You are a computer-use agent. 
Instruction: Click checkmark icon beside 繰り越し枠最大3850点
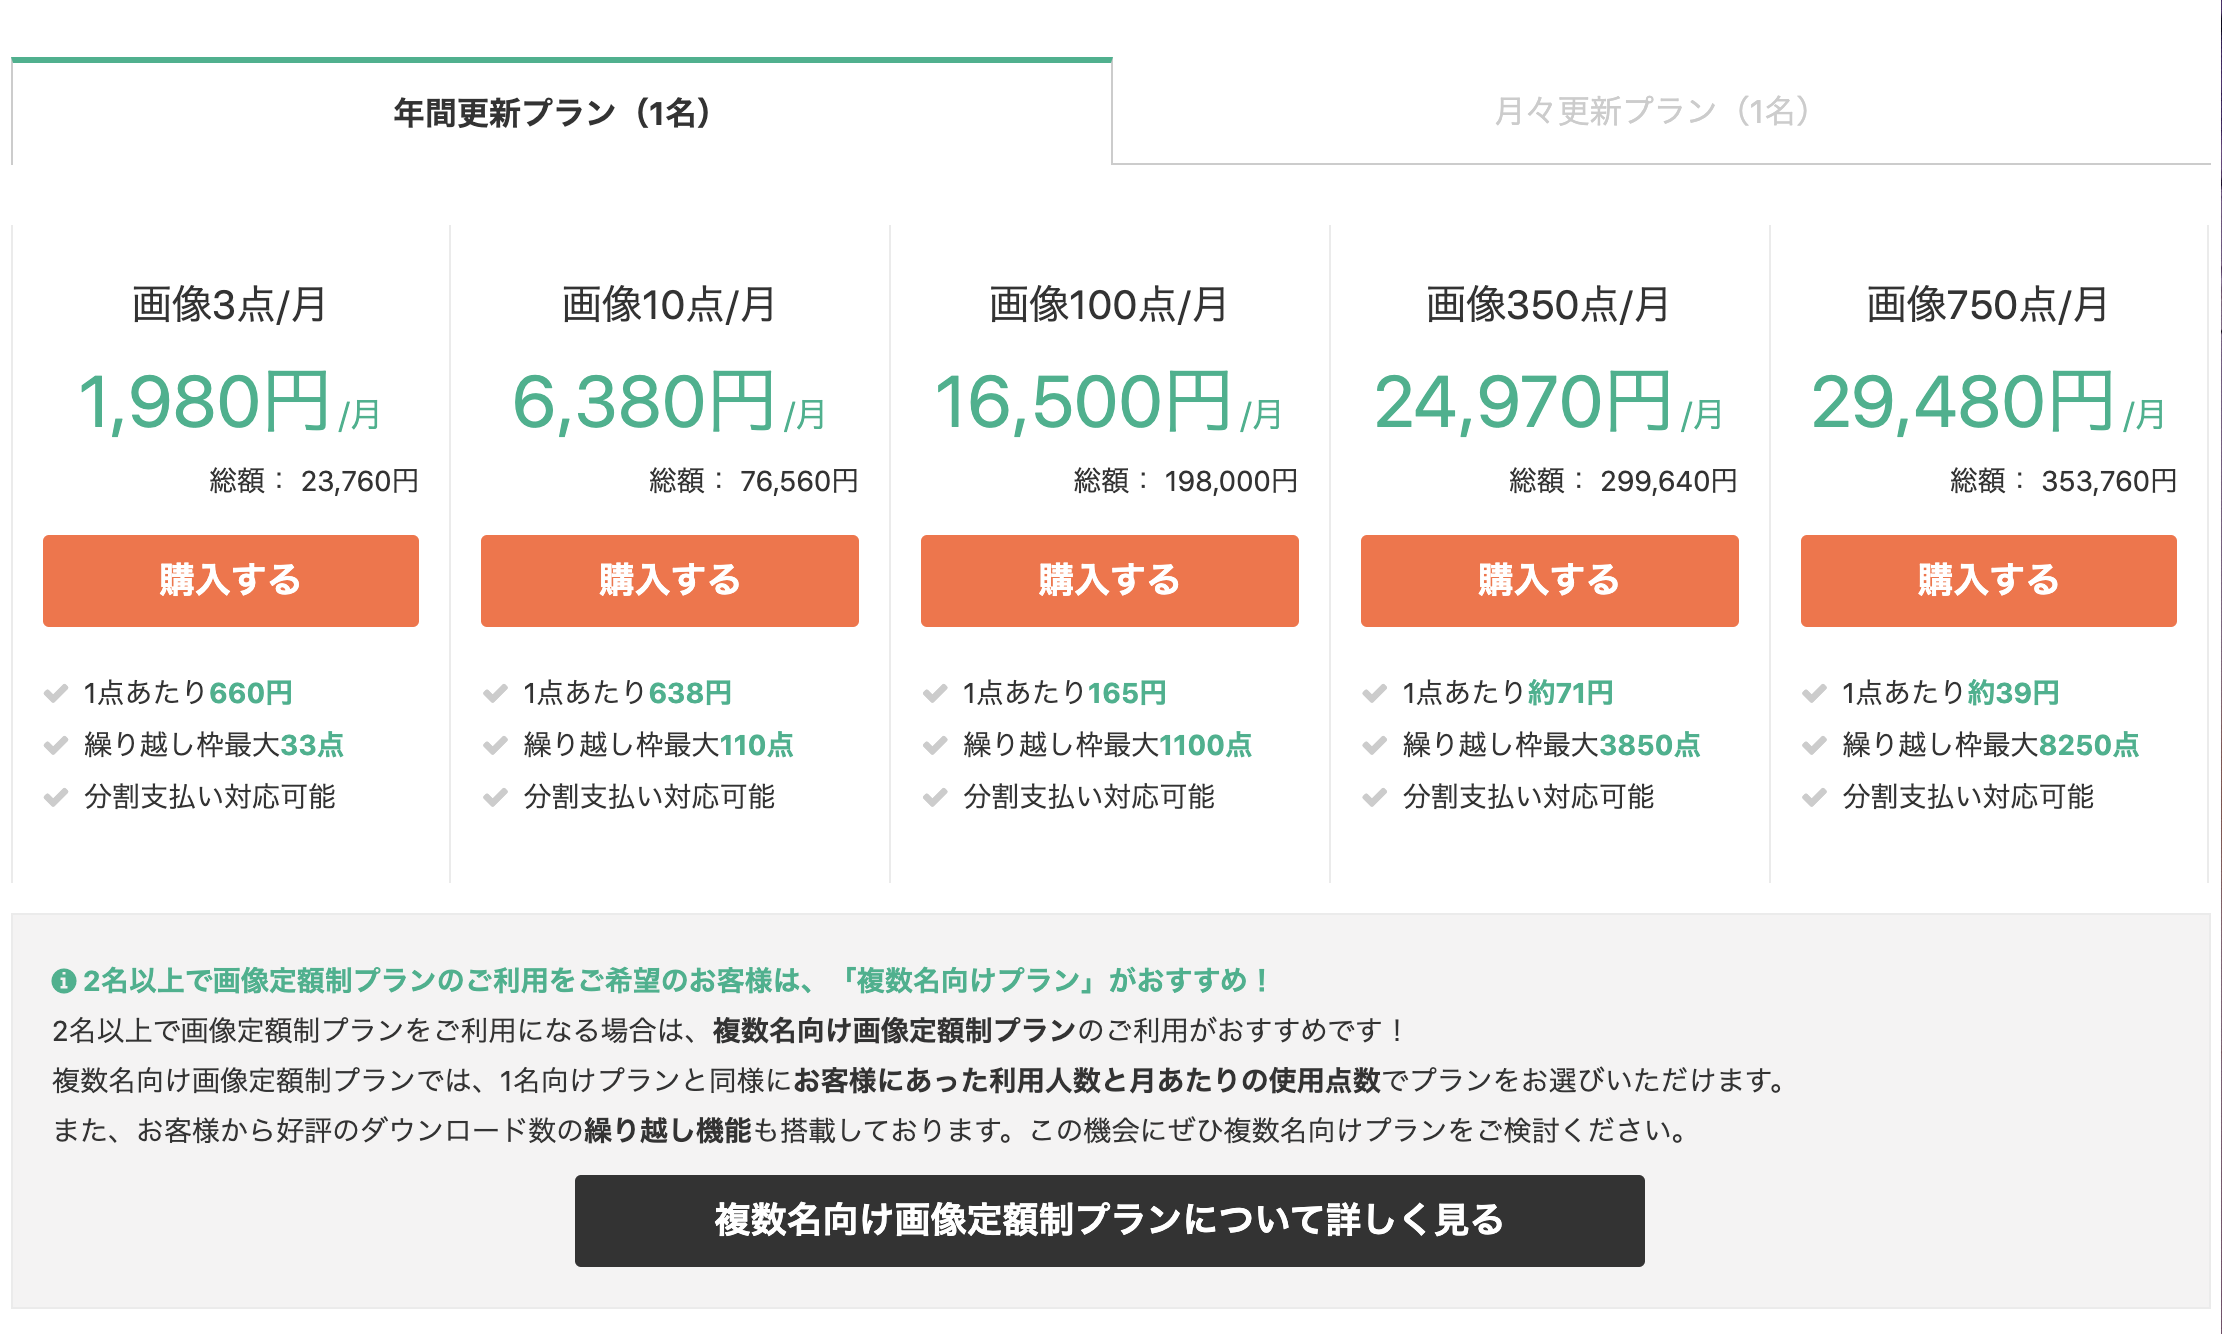click(x=1375, y=745)
